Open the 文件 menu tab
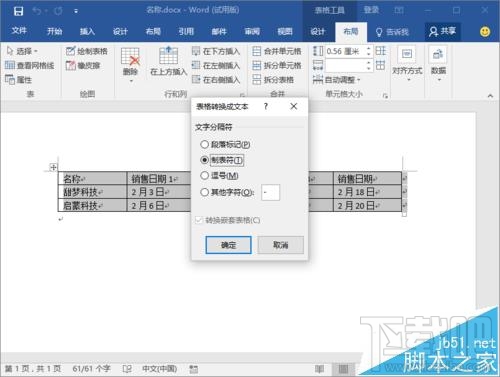Screen dimensions: 500x377 pos(19,31)
